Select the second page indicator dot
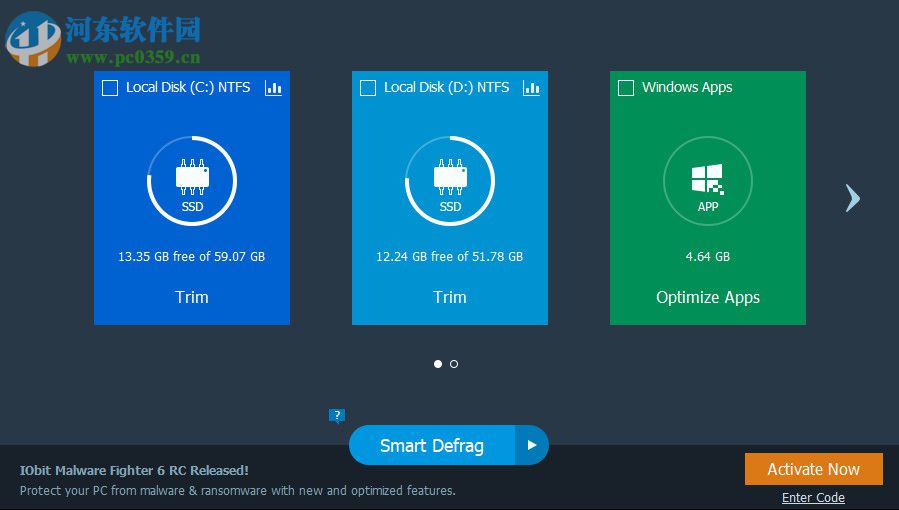 tap(454, 364)
